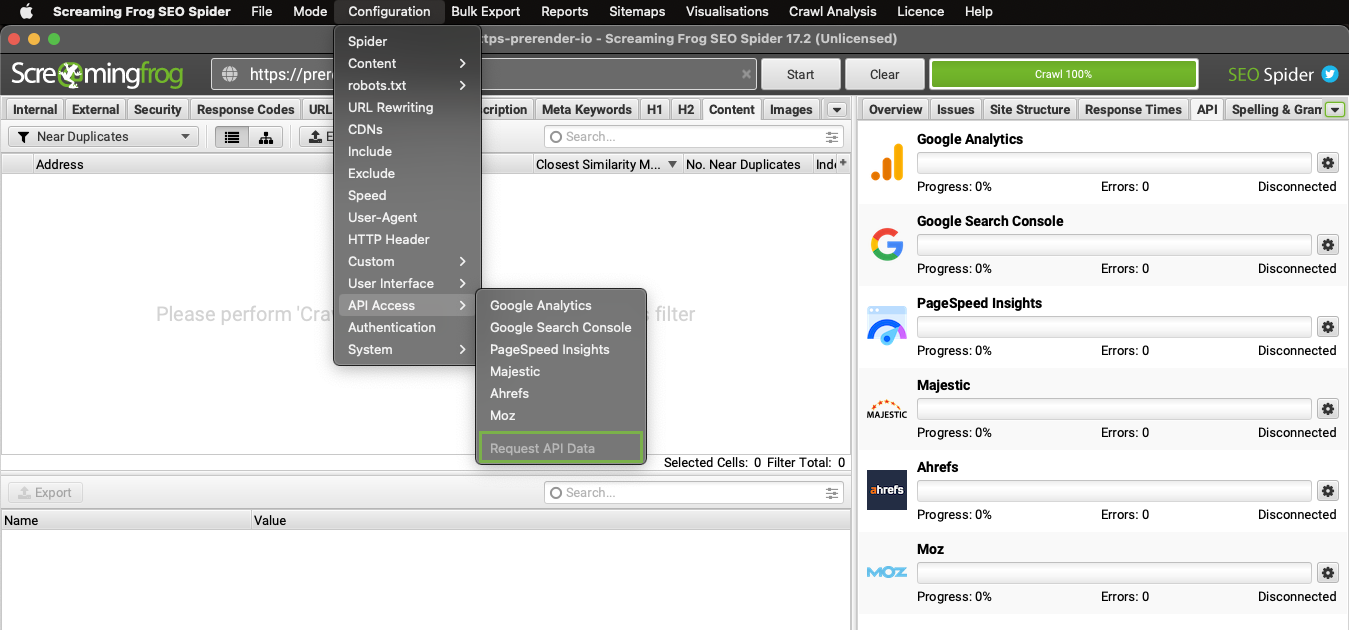This screenshot has height=630, width=1349.
Task: Open Near Duplicates filter dropdown
Action: (x=103, y=137)
